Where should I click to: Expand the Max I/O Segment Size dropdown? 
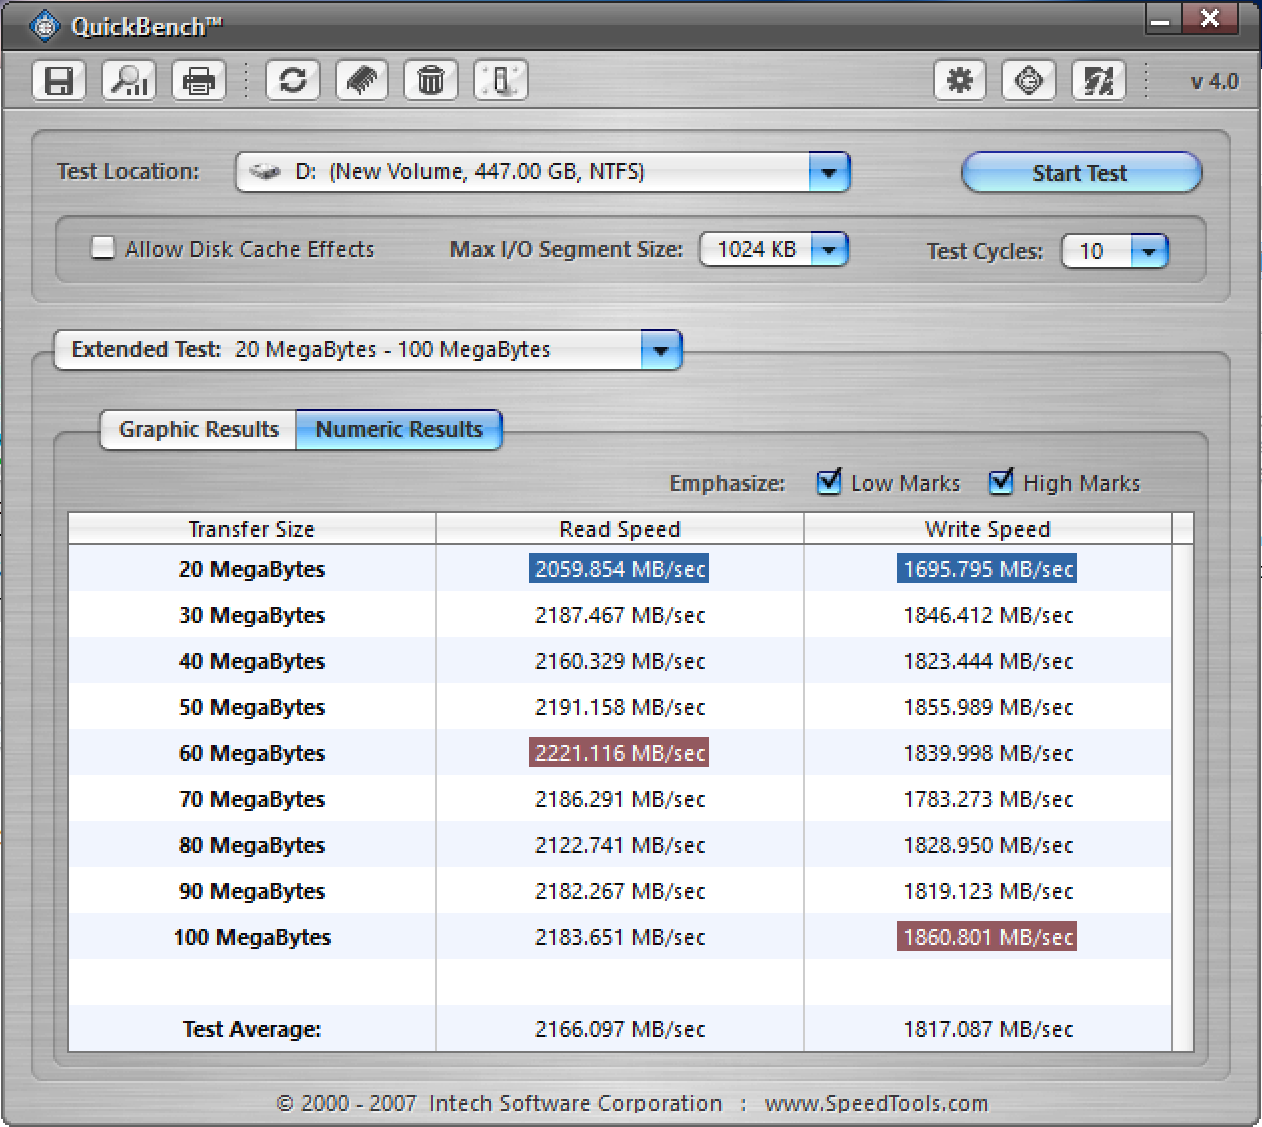click(829, 249)
